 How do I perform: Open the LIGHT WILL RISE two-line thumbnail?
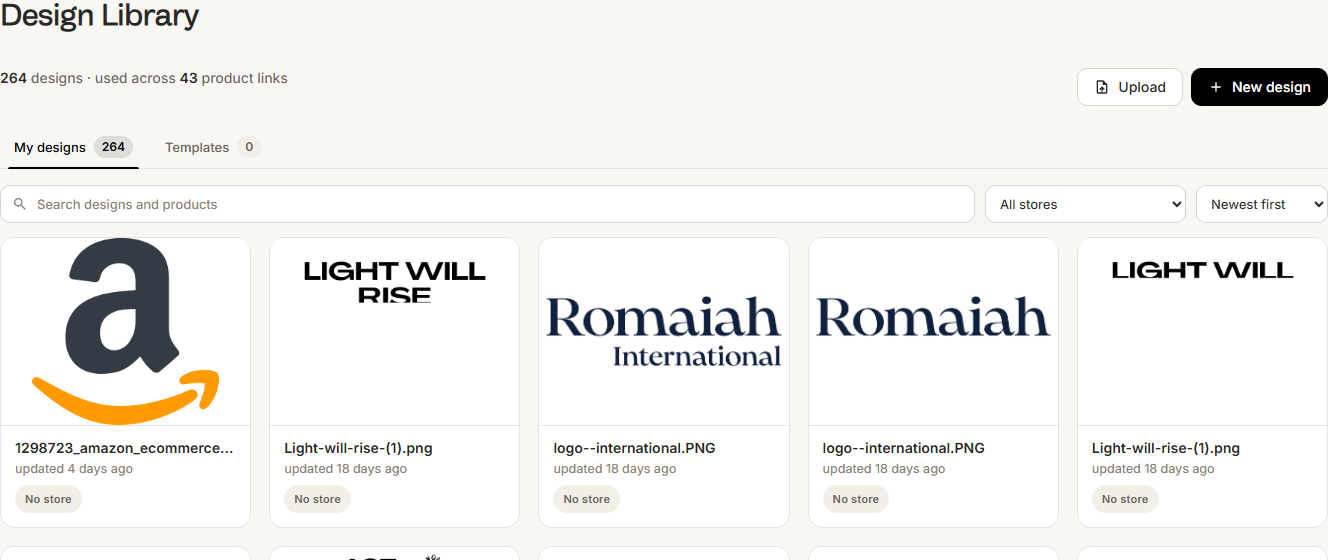tap(394, 331)
